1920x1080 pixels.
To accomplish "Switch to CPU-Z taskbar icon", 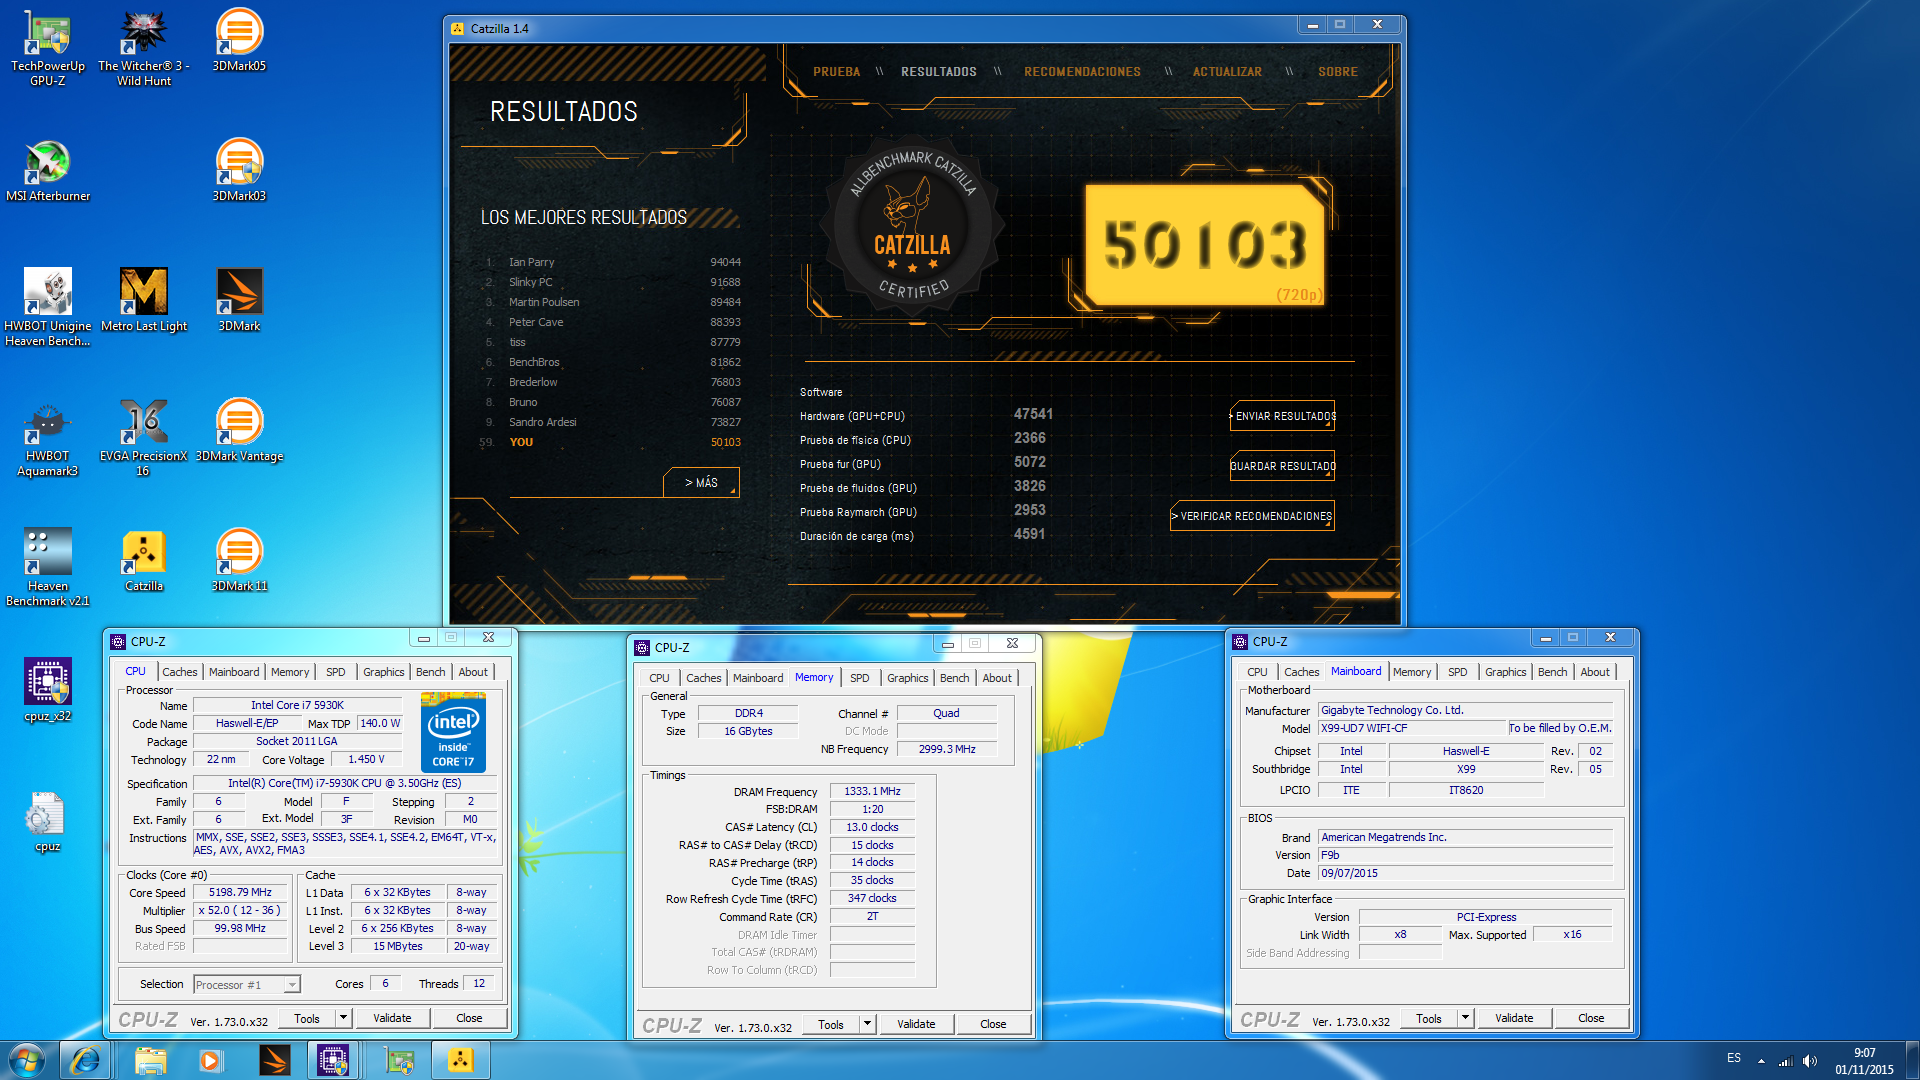I will 333,1060.
